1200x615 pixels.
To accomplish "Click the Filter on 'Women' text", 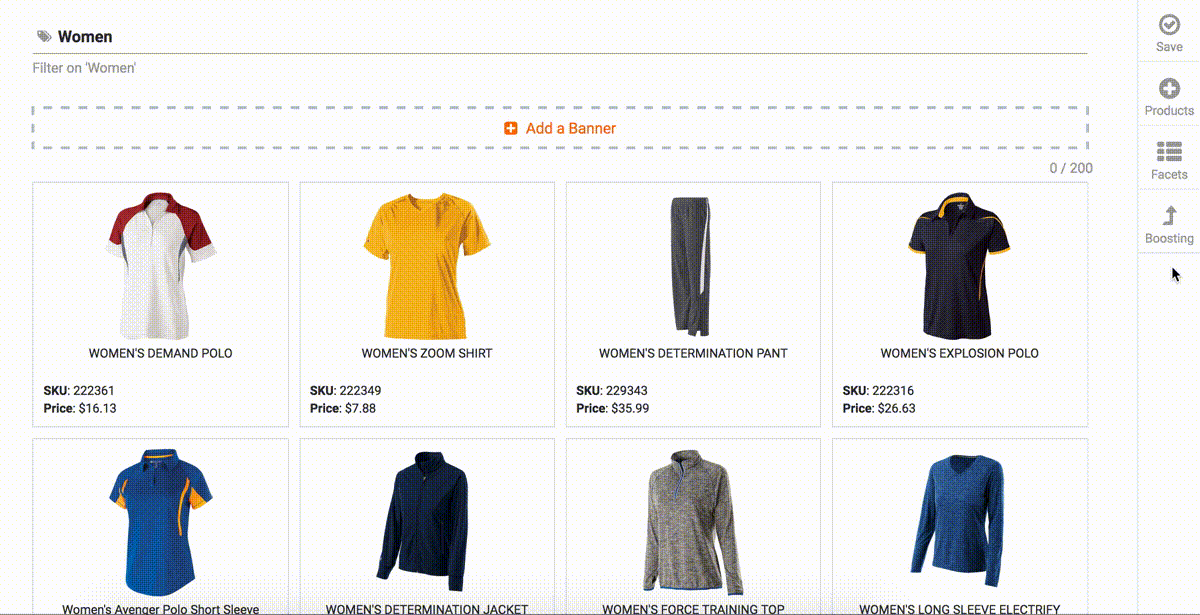I will (84, 68).
